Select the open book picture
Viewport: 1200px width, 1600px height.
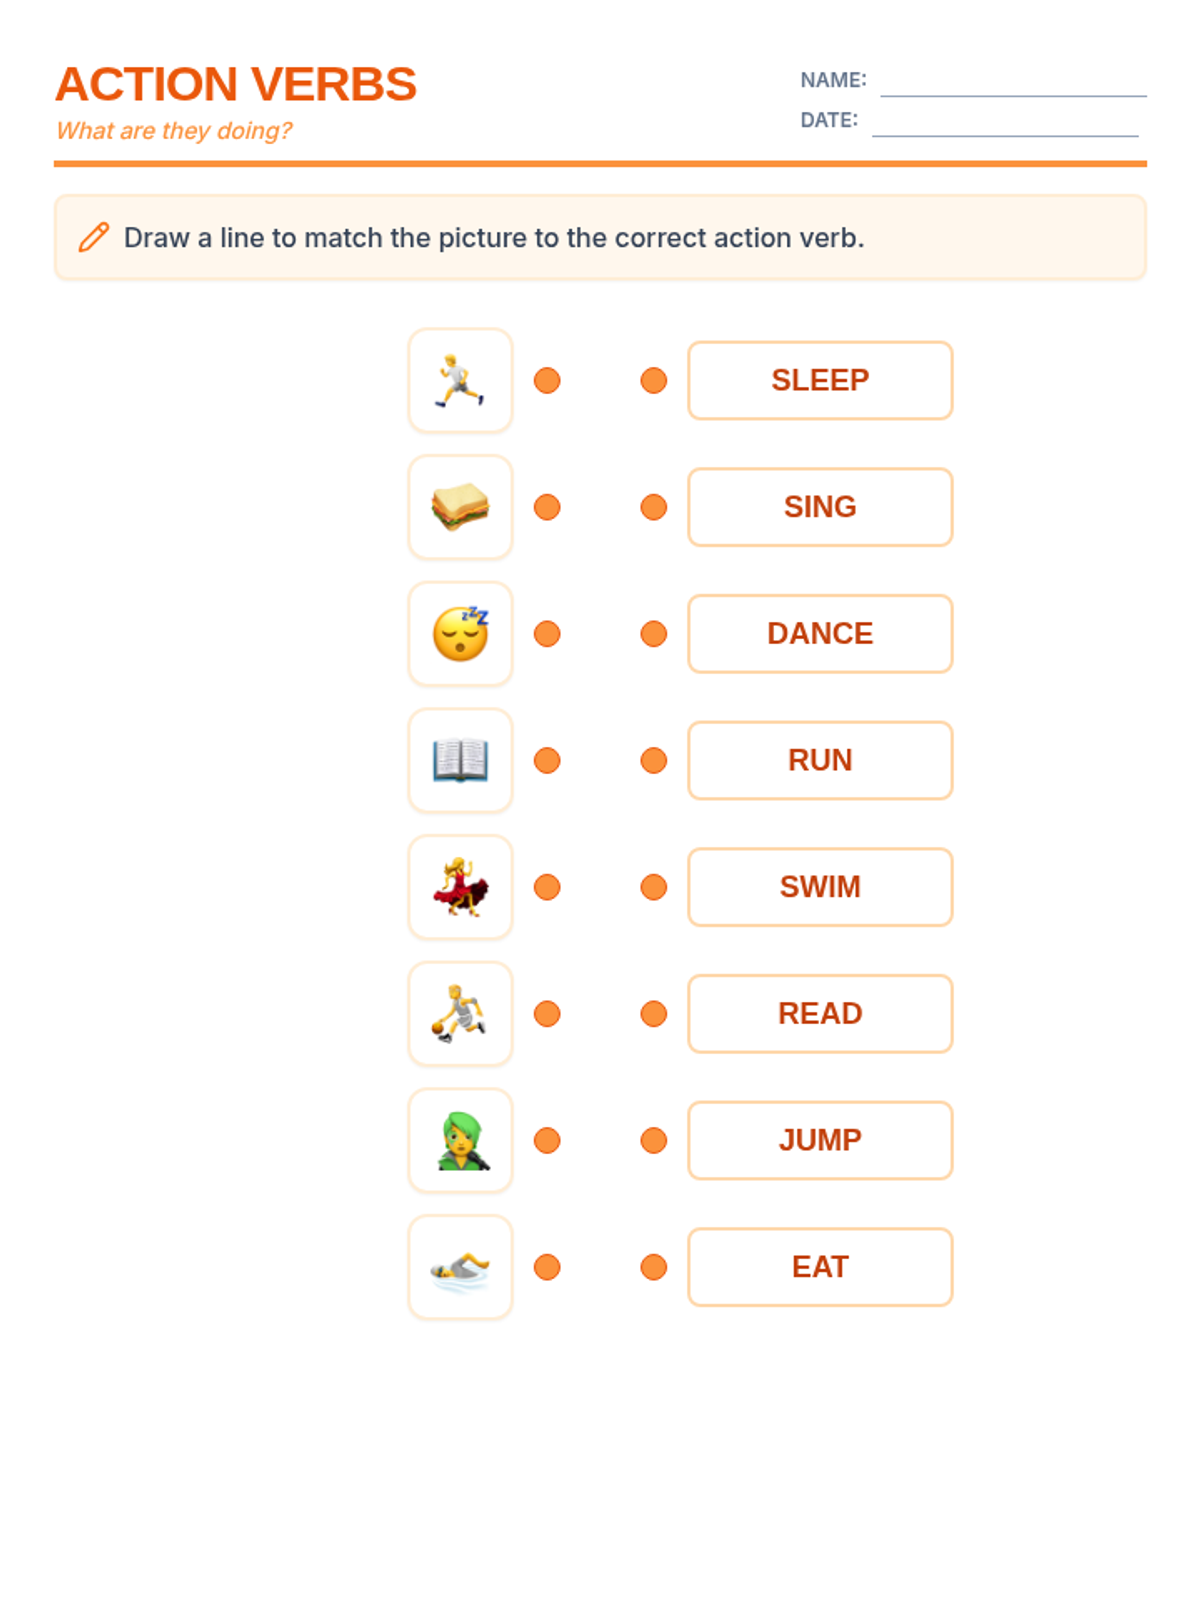pos(460,761)
